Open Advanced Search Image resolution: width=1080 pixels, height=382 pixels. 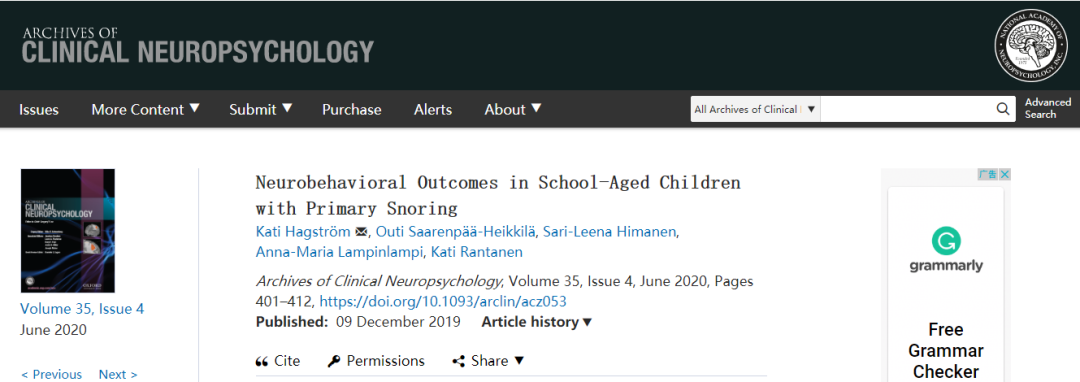[x=1048, y=108]
